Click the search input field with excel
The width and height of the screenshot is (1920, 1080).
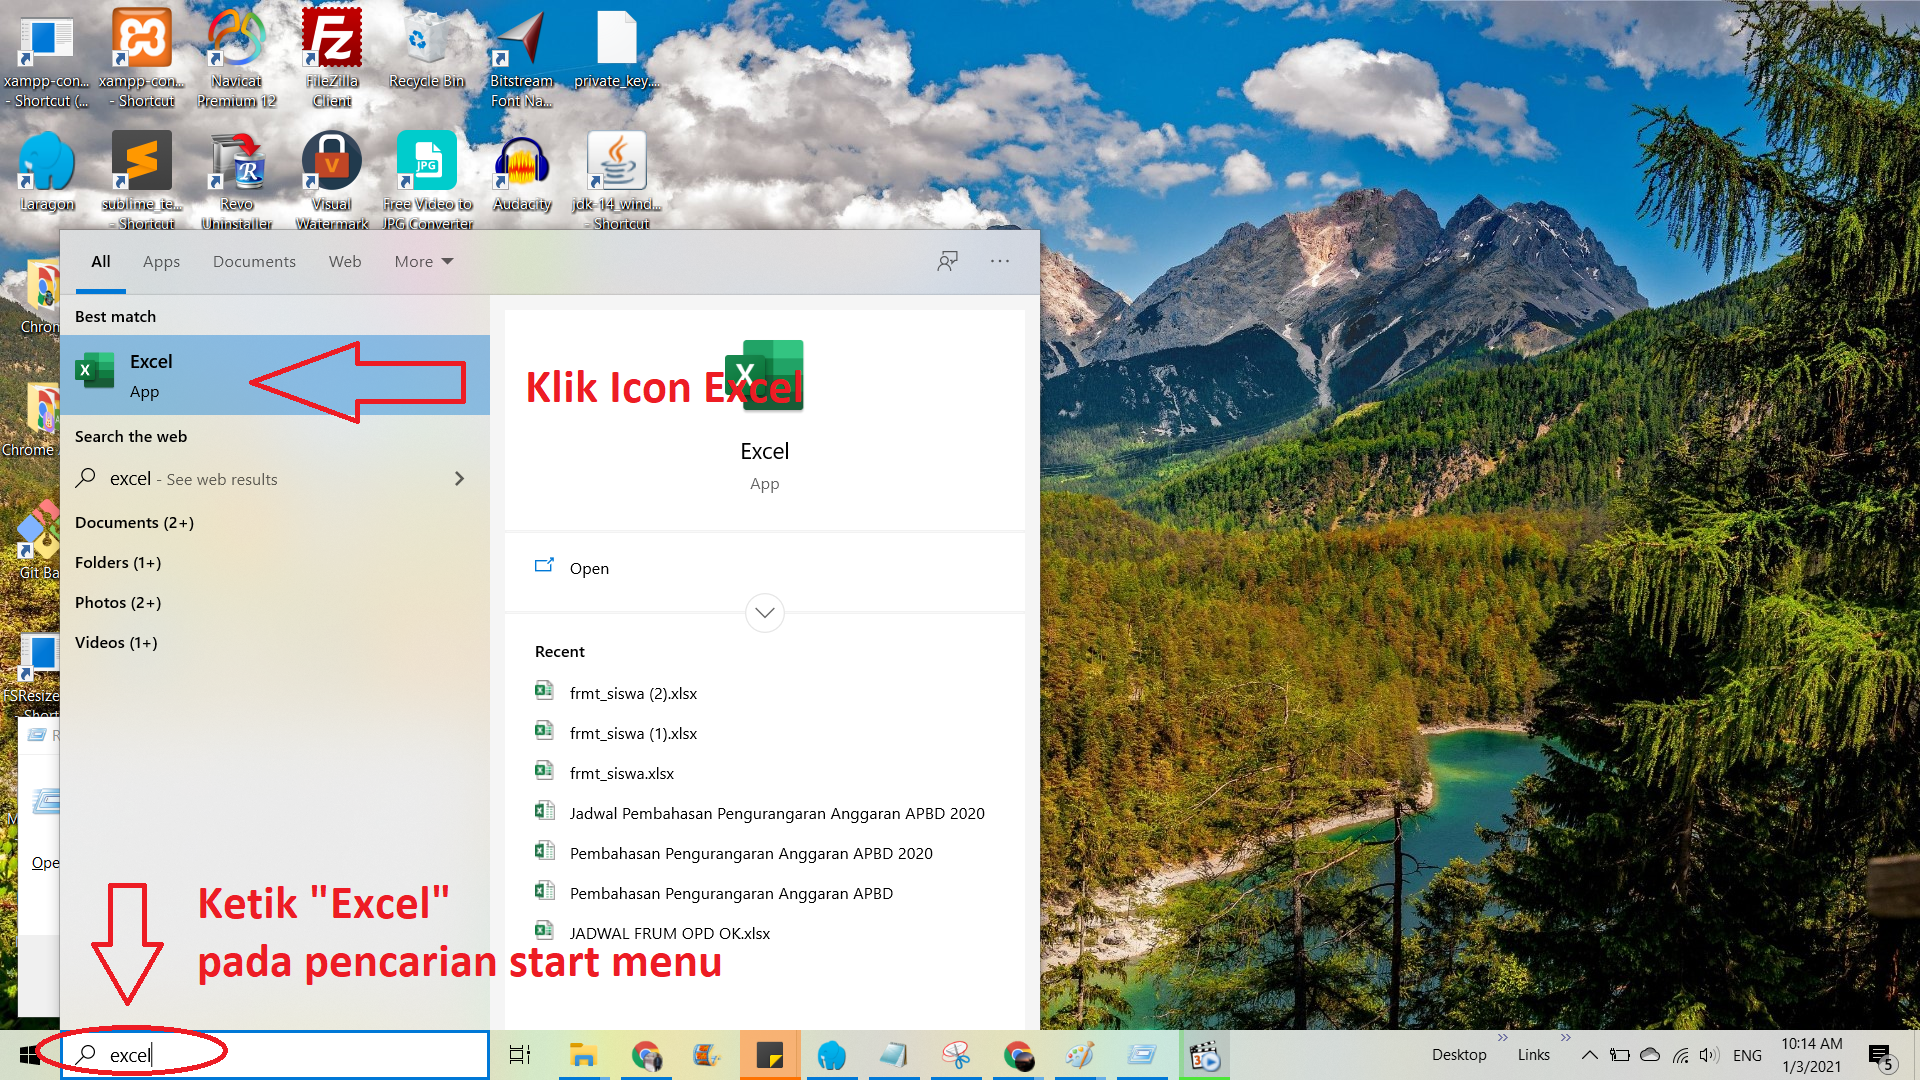[x=300, y=1055]
